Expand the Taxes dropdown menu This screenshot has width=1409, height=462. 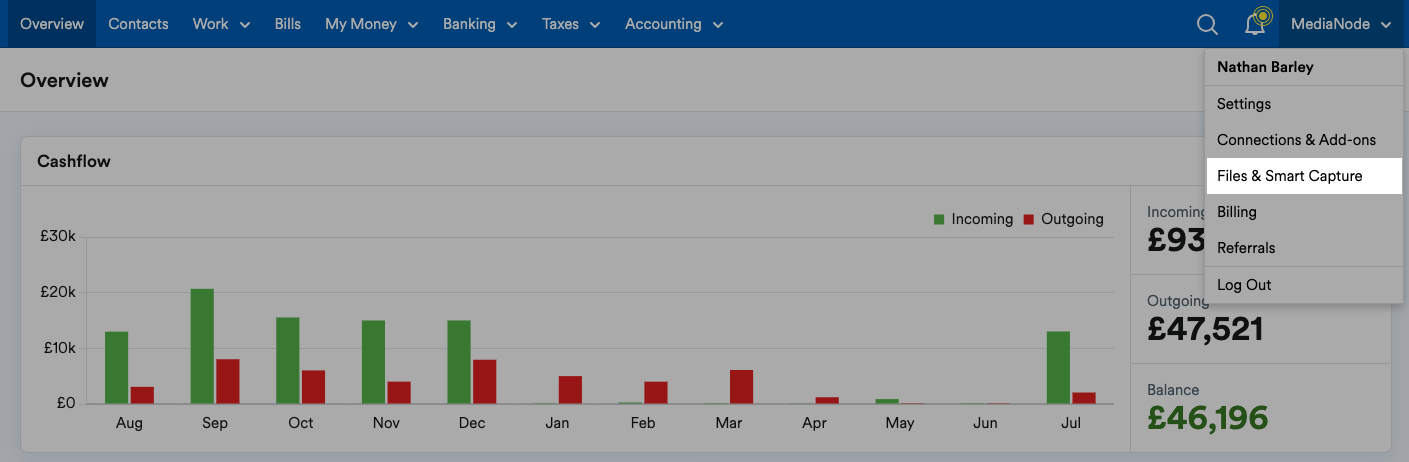click(571, 24)
